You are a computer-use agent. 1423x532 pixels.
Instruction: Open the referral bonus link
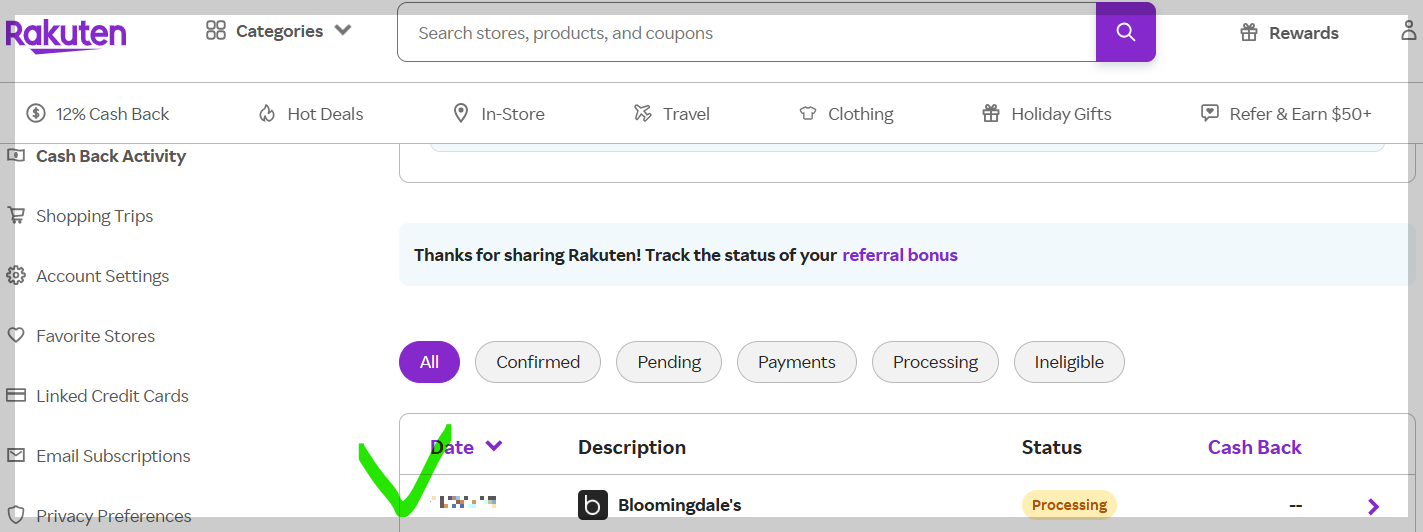click(x=899, y=255)
